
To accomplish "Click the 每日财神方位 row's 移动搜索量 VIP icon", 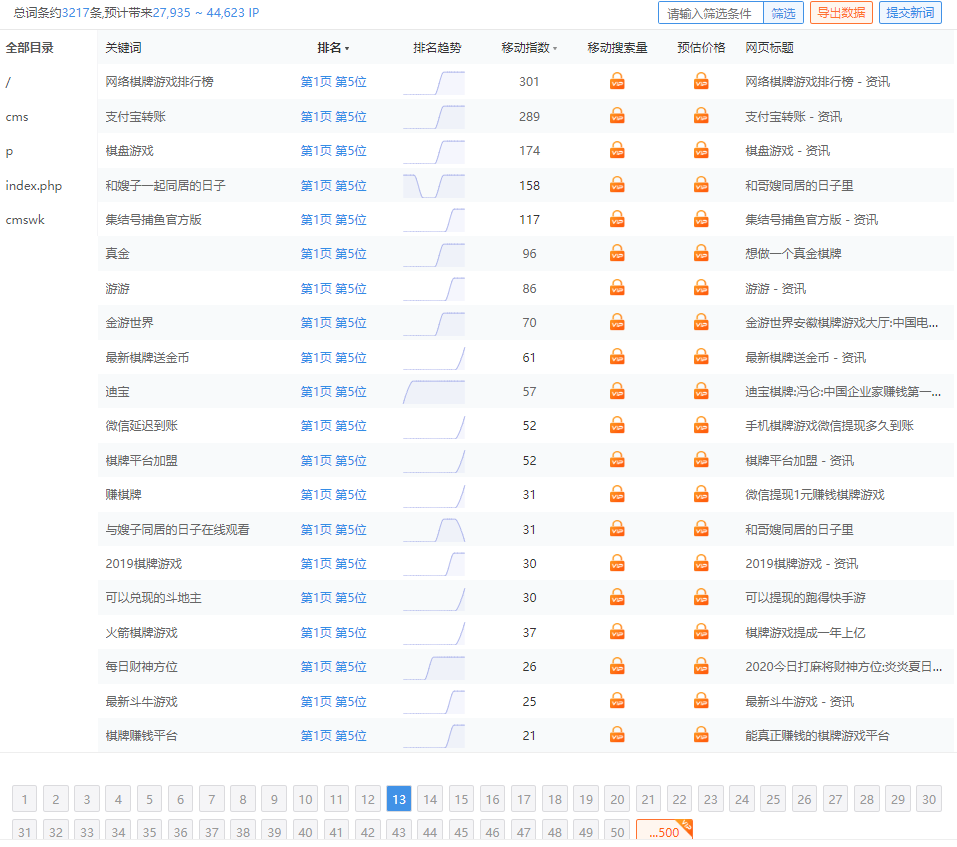I will tap(617, 666).
